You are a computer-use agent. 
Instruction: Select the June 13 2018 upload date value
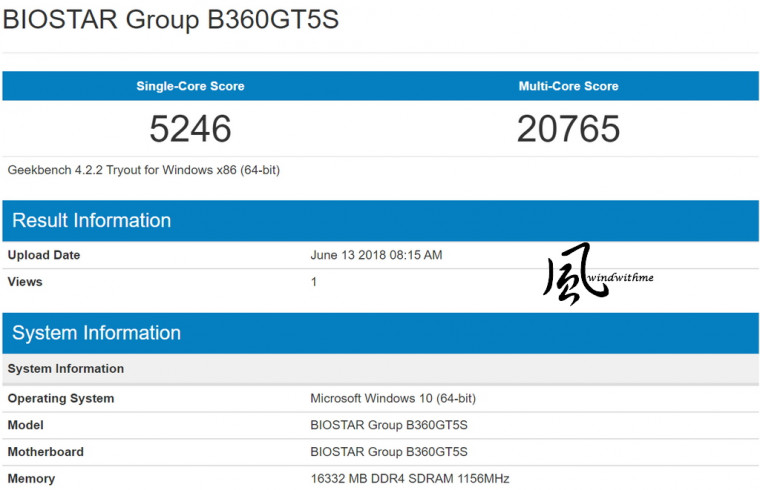click(x=376, y=255)
